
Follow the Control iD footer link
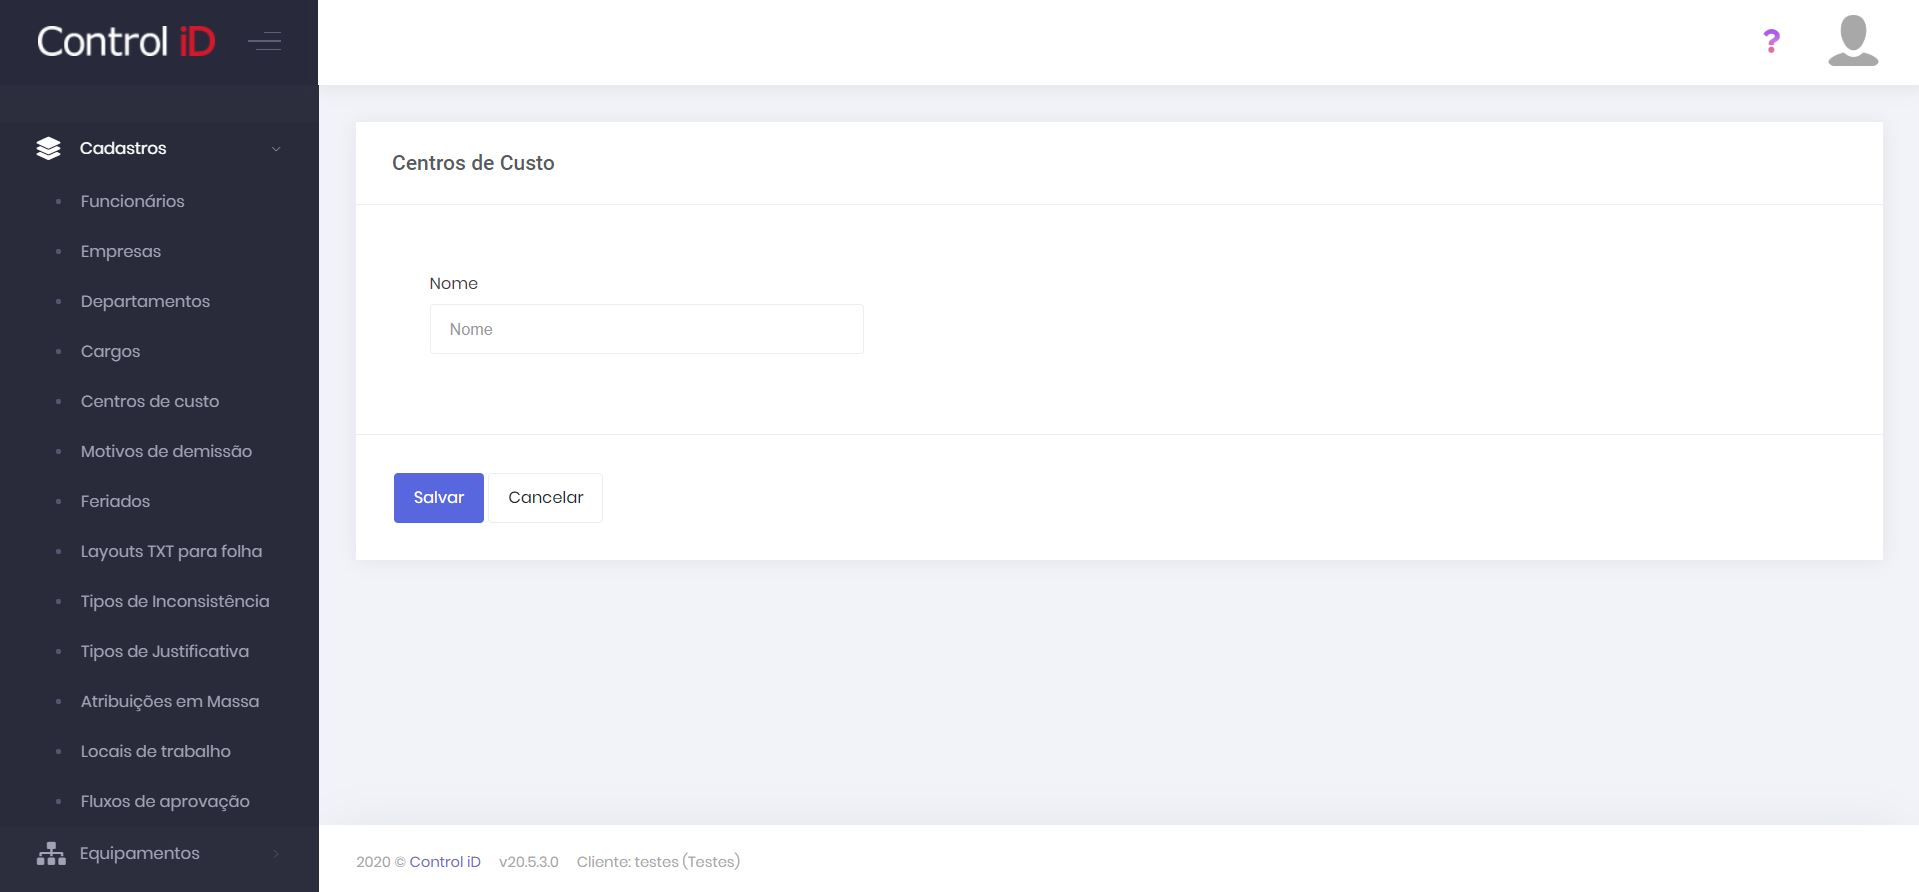445,862
